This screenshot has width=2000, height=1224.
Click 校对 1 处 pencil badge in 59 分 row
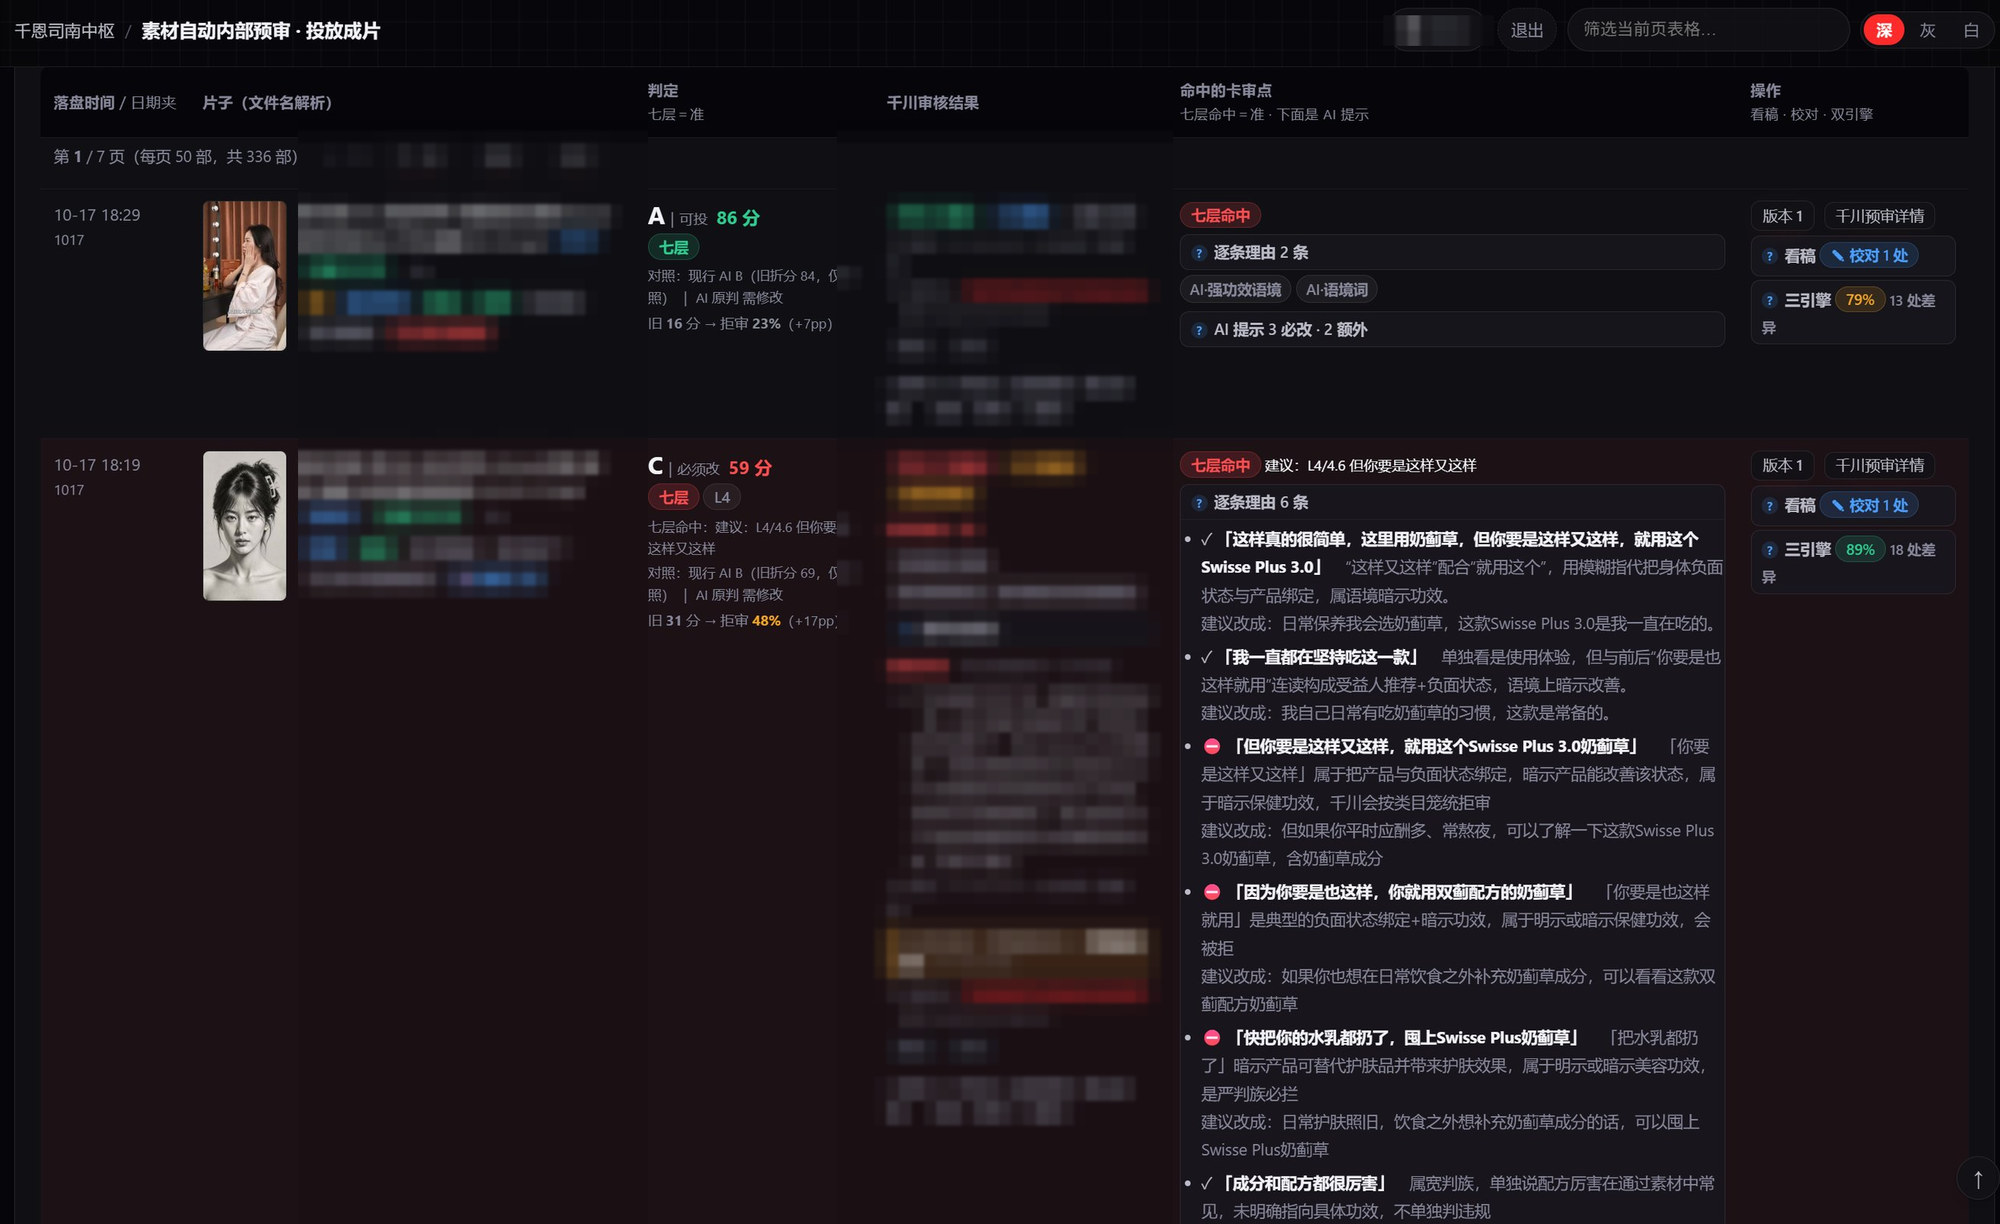click(1868, 506)
